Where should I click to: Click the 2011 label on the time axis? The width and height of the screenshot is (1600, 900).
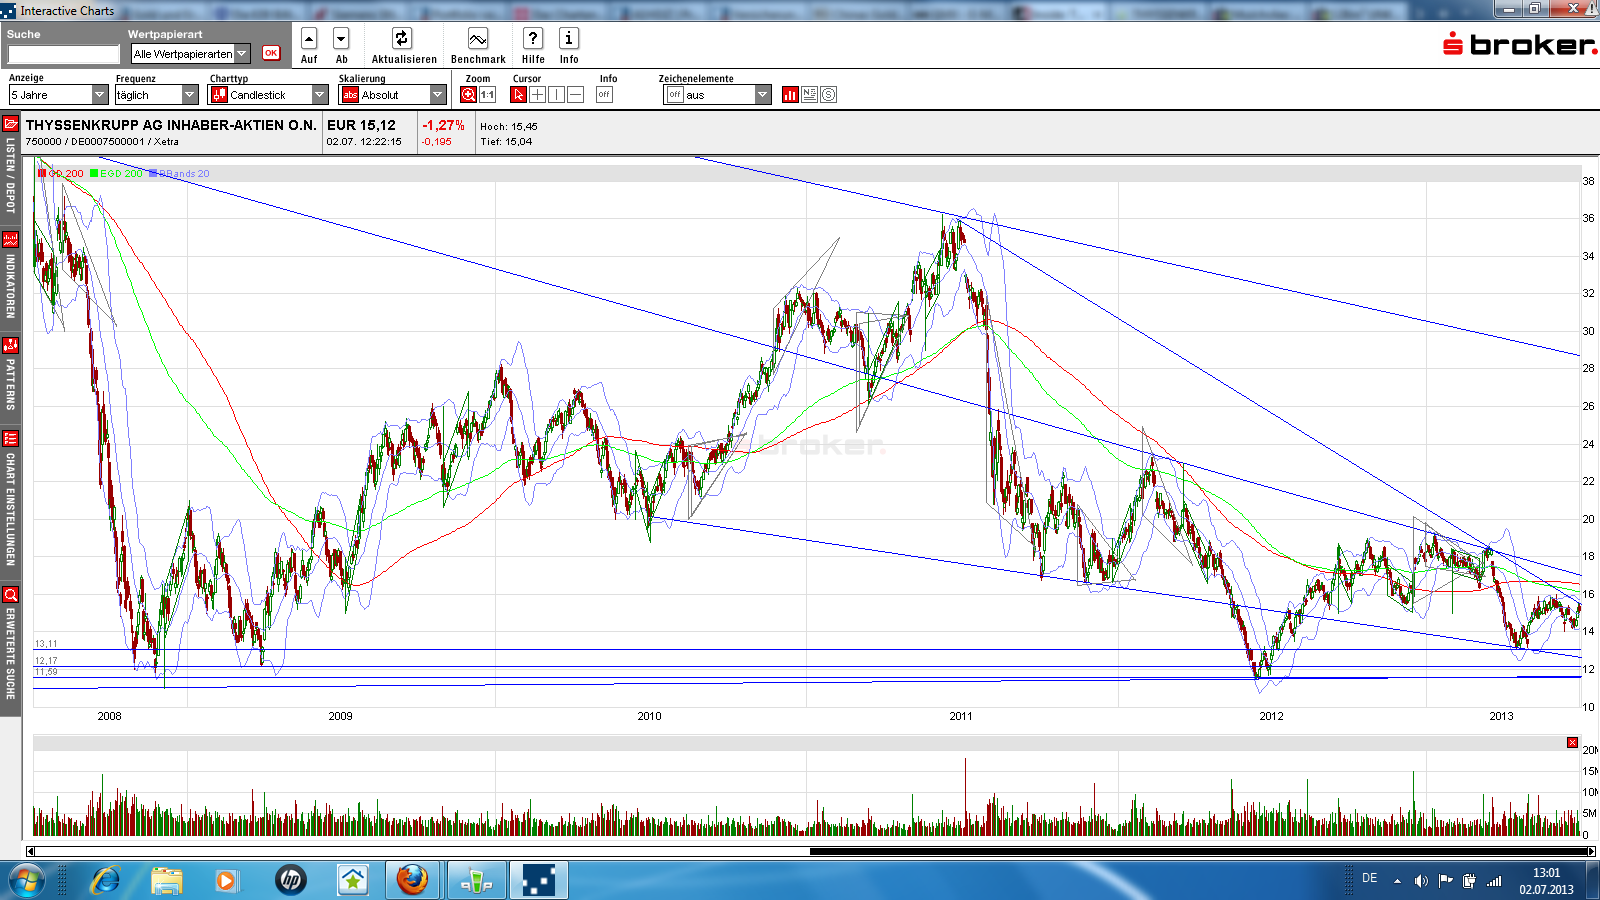[x=960, y=716]
